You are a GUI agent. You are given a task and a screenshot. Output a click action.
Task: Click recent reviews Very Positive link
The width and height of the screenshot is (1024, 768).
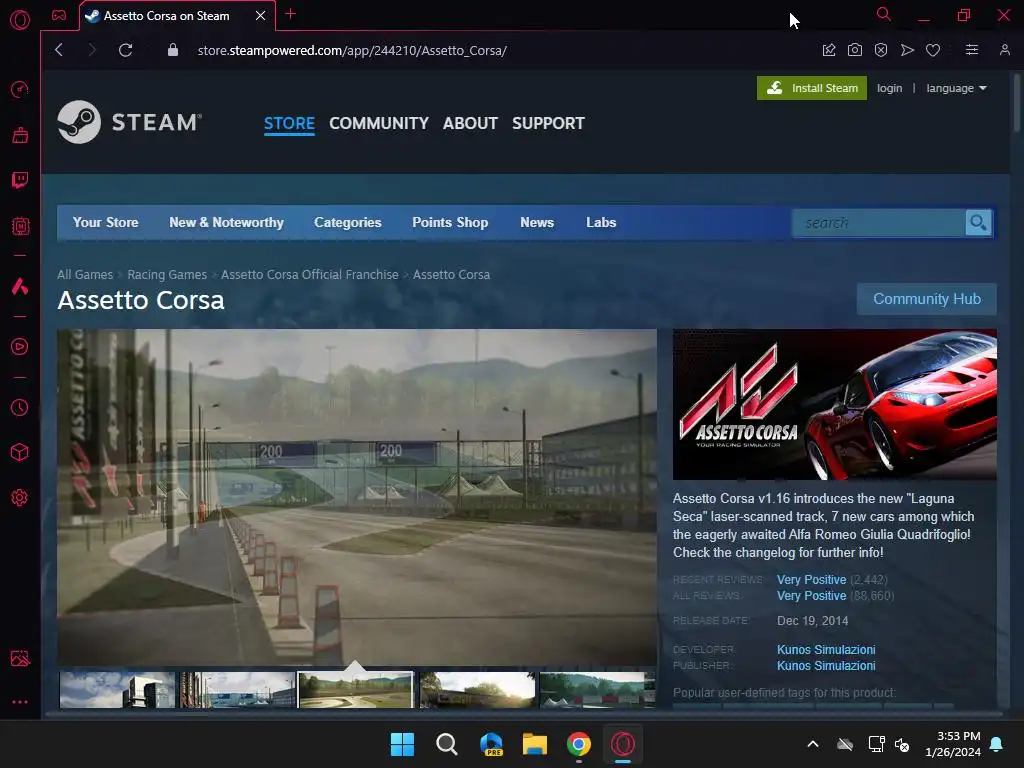click(811, 580)
